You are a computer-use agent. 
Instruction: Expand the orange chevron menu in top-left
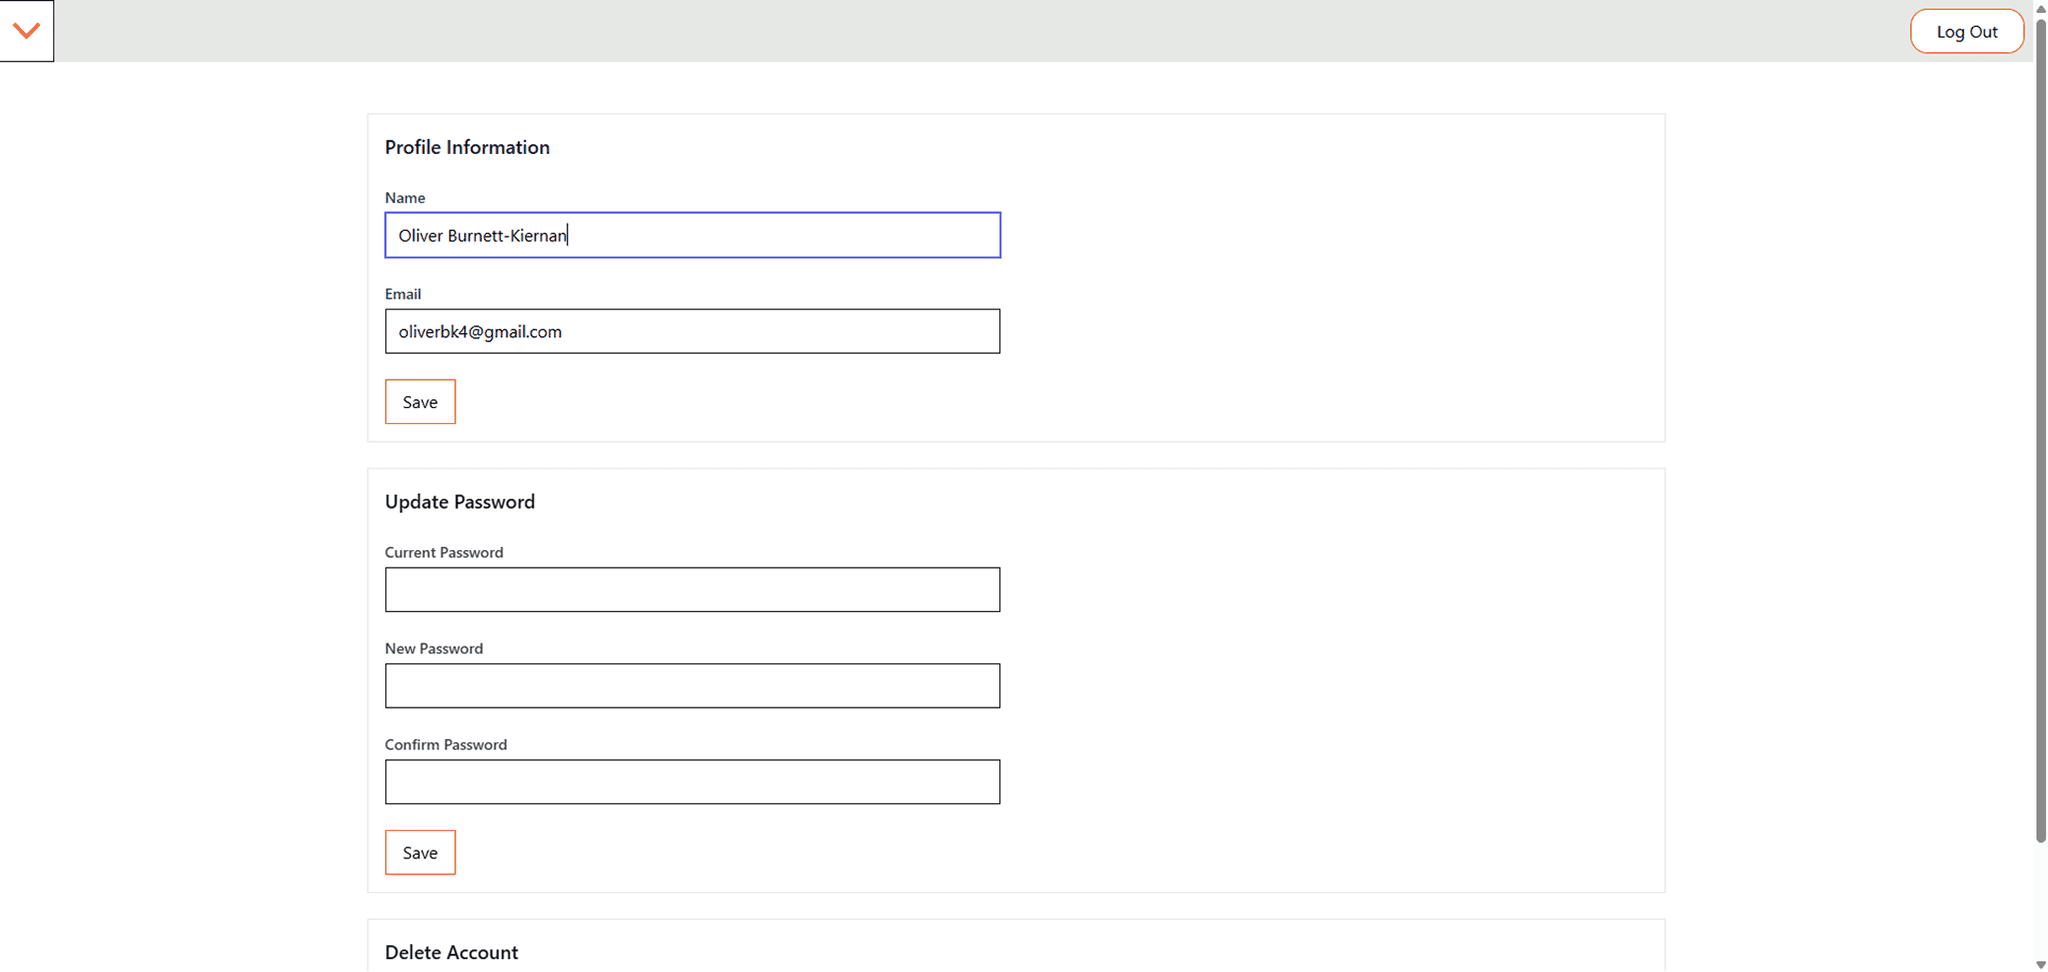pos(27,31)
